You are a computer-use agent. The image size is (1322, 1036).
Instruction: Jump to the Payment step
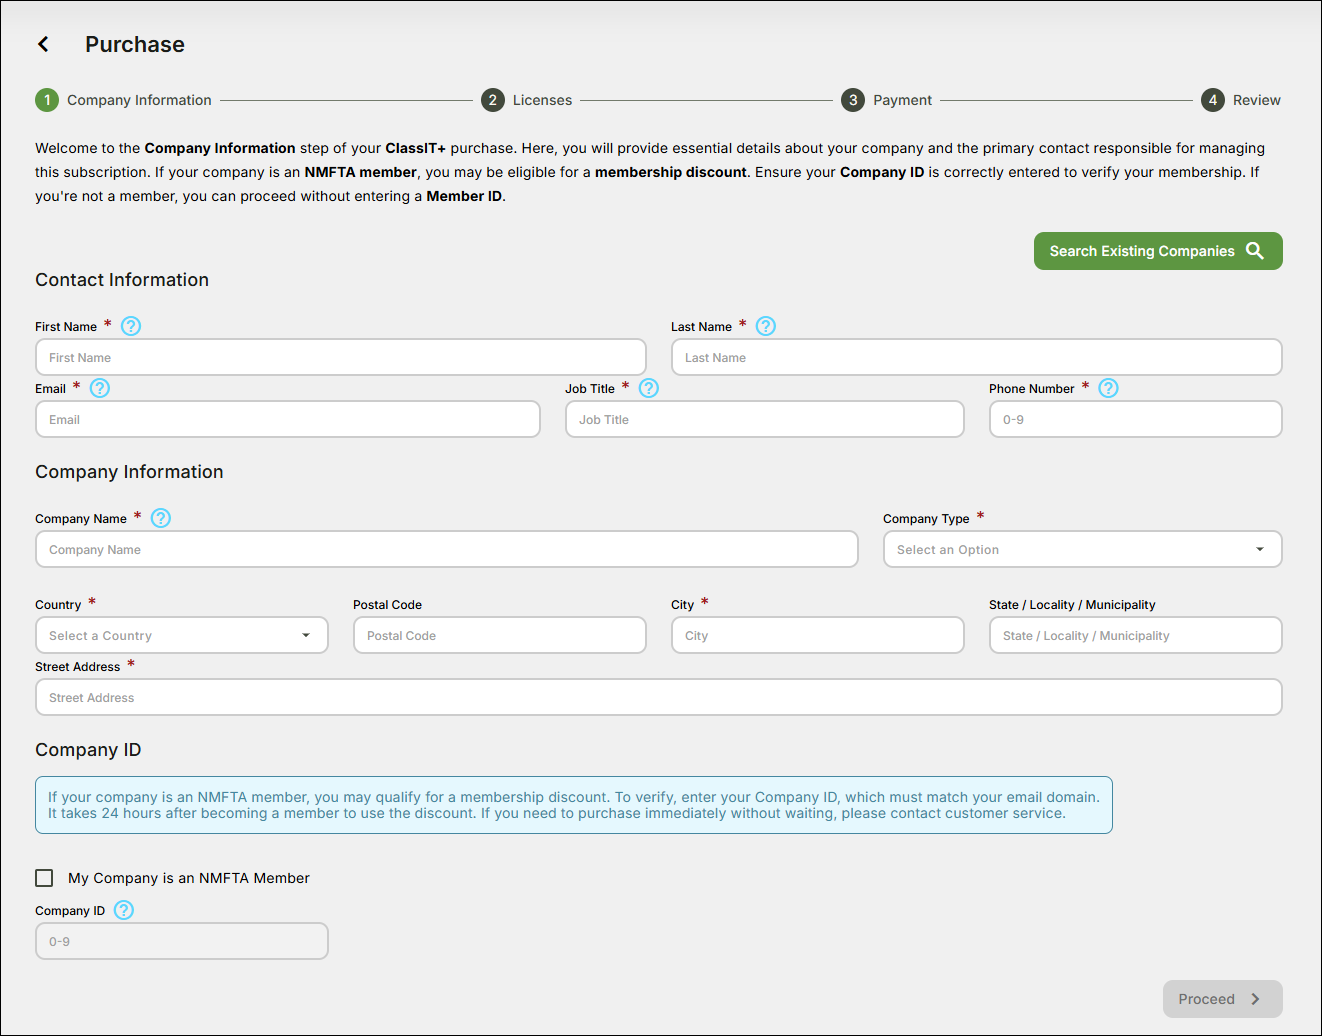click(x=902, y=100)
